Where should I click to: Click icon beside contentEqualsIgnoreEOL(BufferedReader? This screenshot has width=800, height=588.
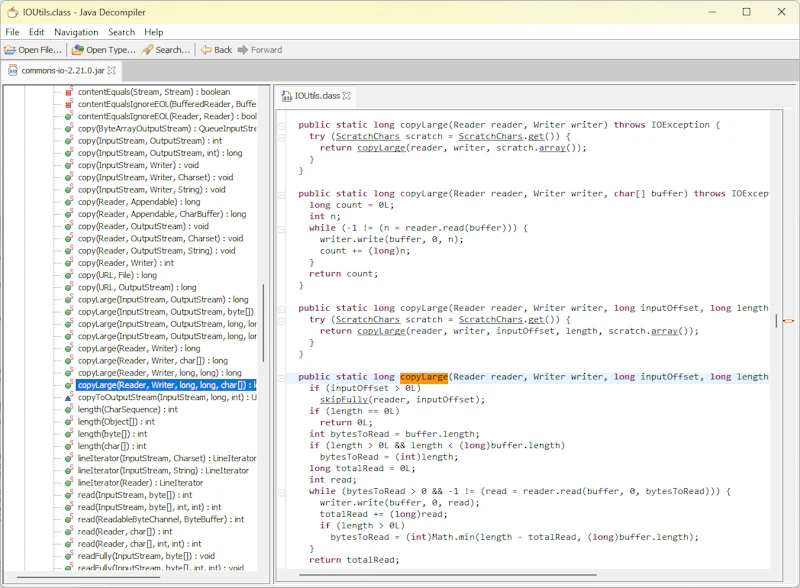[69, 104]
